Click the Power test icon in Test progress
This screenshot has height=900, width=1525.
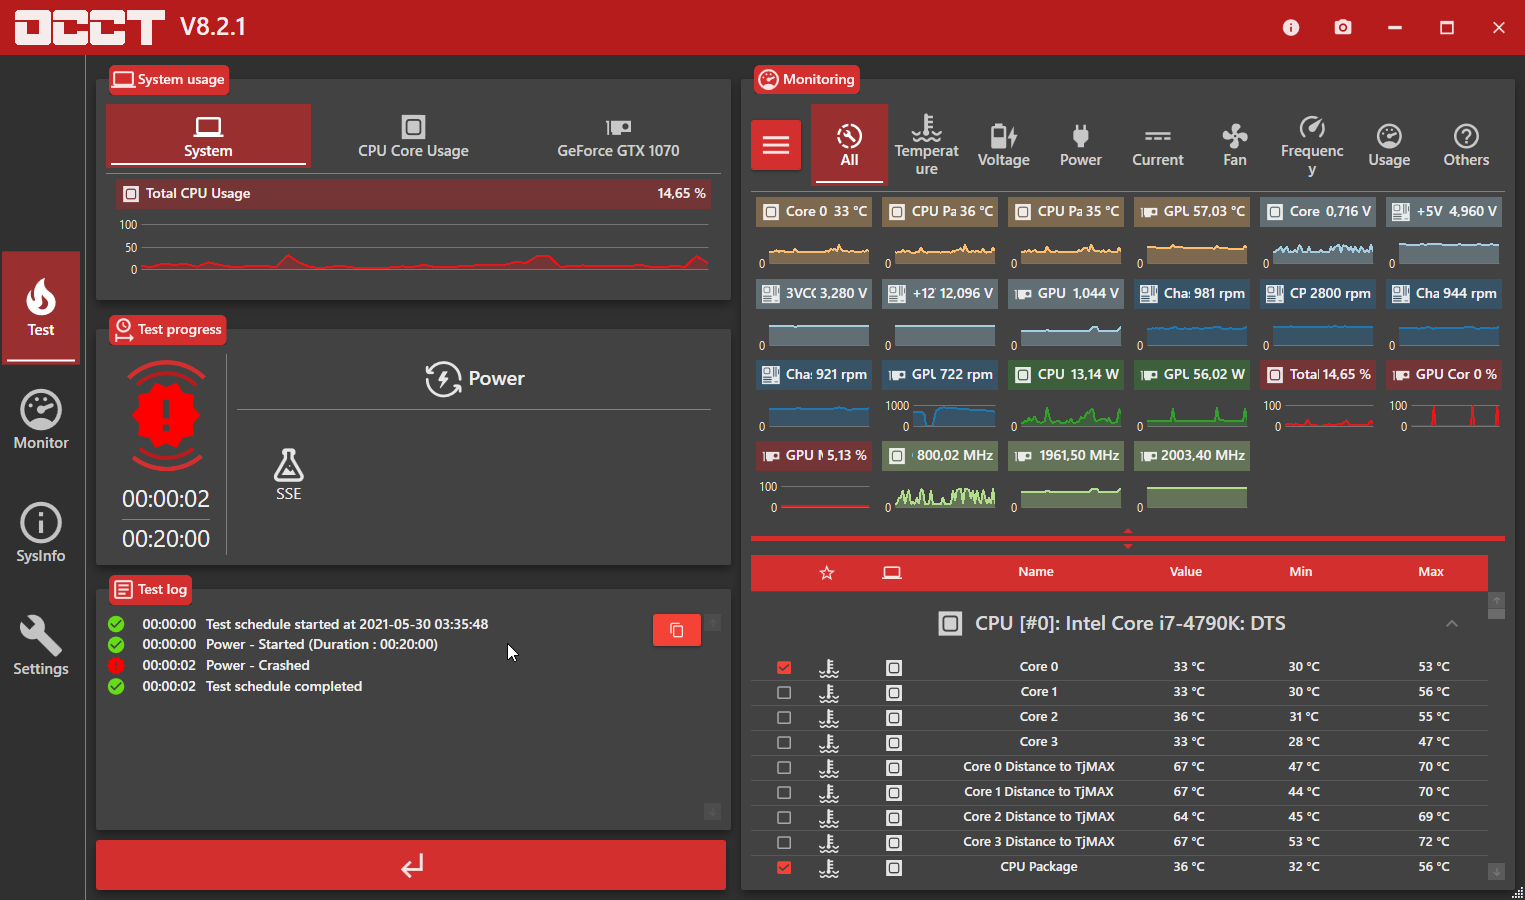443,379
